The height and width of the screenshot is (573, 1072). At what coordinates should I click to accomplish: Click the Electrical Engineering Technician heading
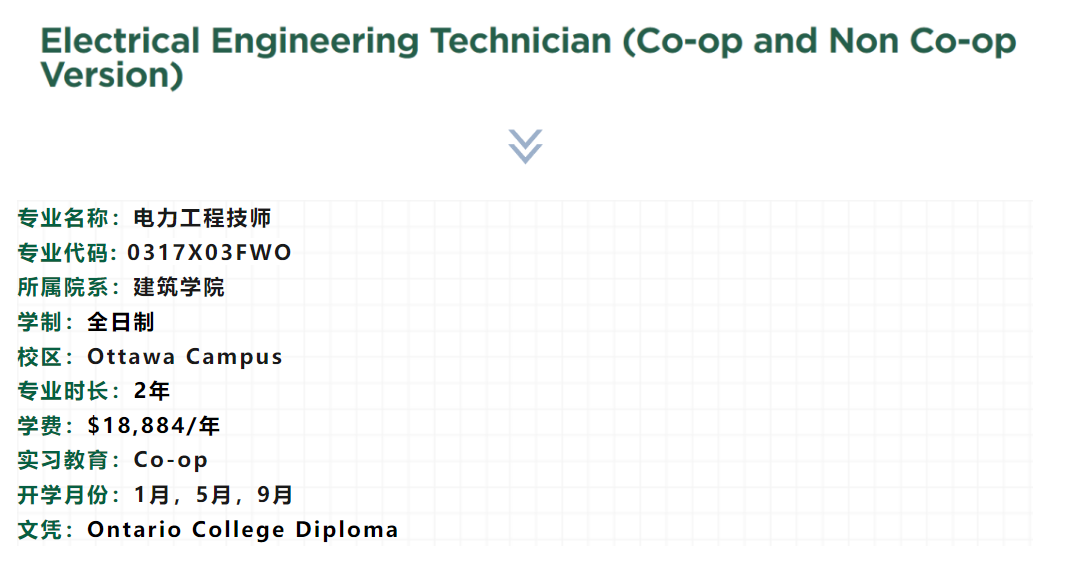pyautogui.click(x=527, y=58)
